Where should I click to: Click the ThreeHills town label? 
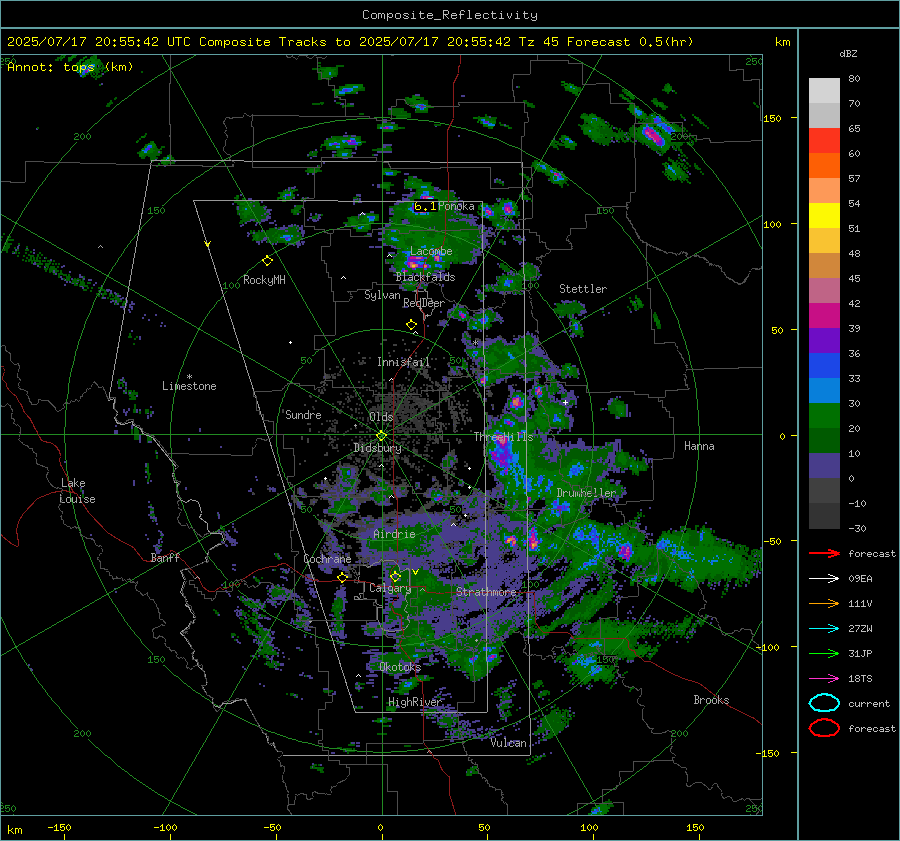click(503, 437)
